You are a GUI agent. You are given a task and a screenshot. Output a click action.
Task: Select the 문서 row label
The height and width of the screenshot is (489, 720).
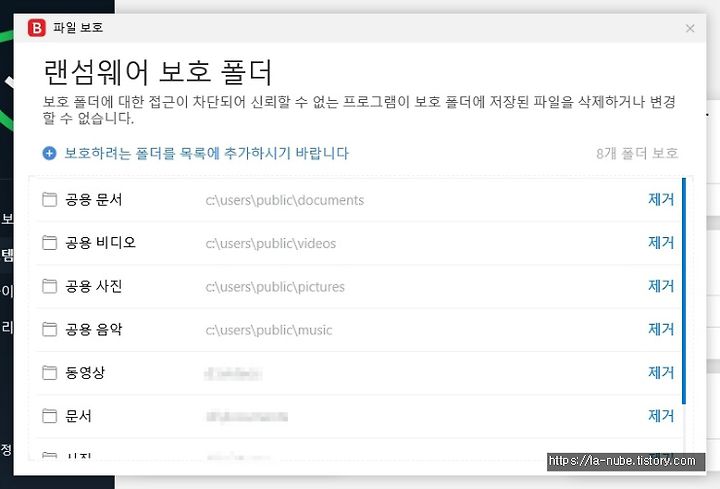78,416
